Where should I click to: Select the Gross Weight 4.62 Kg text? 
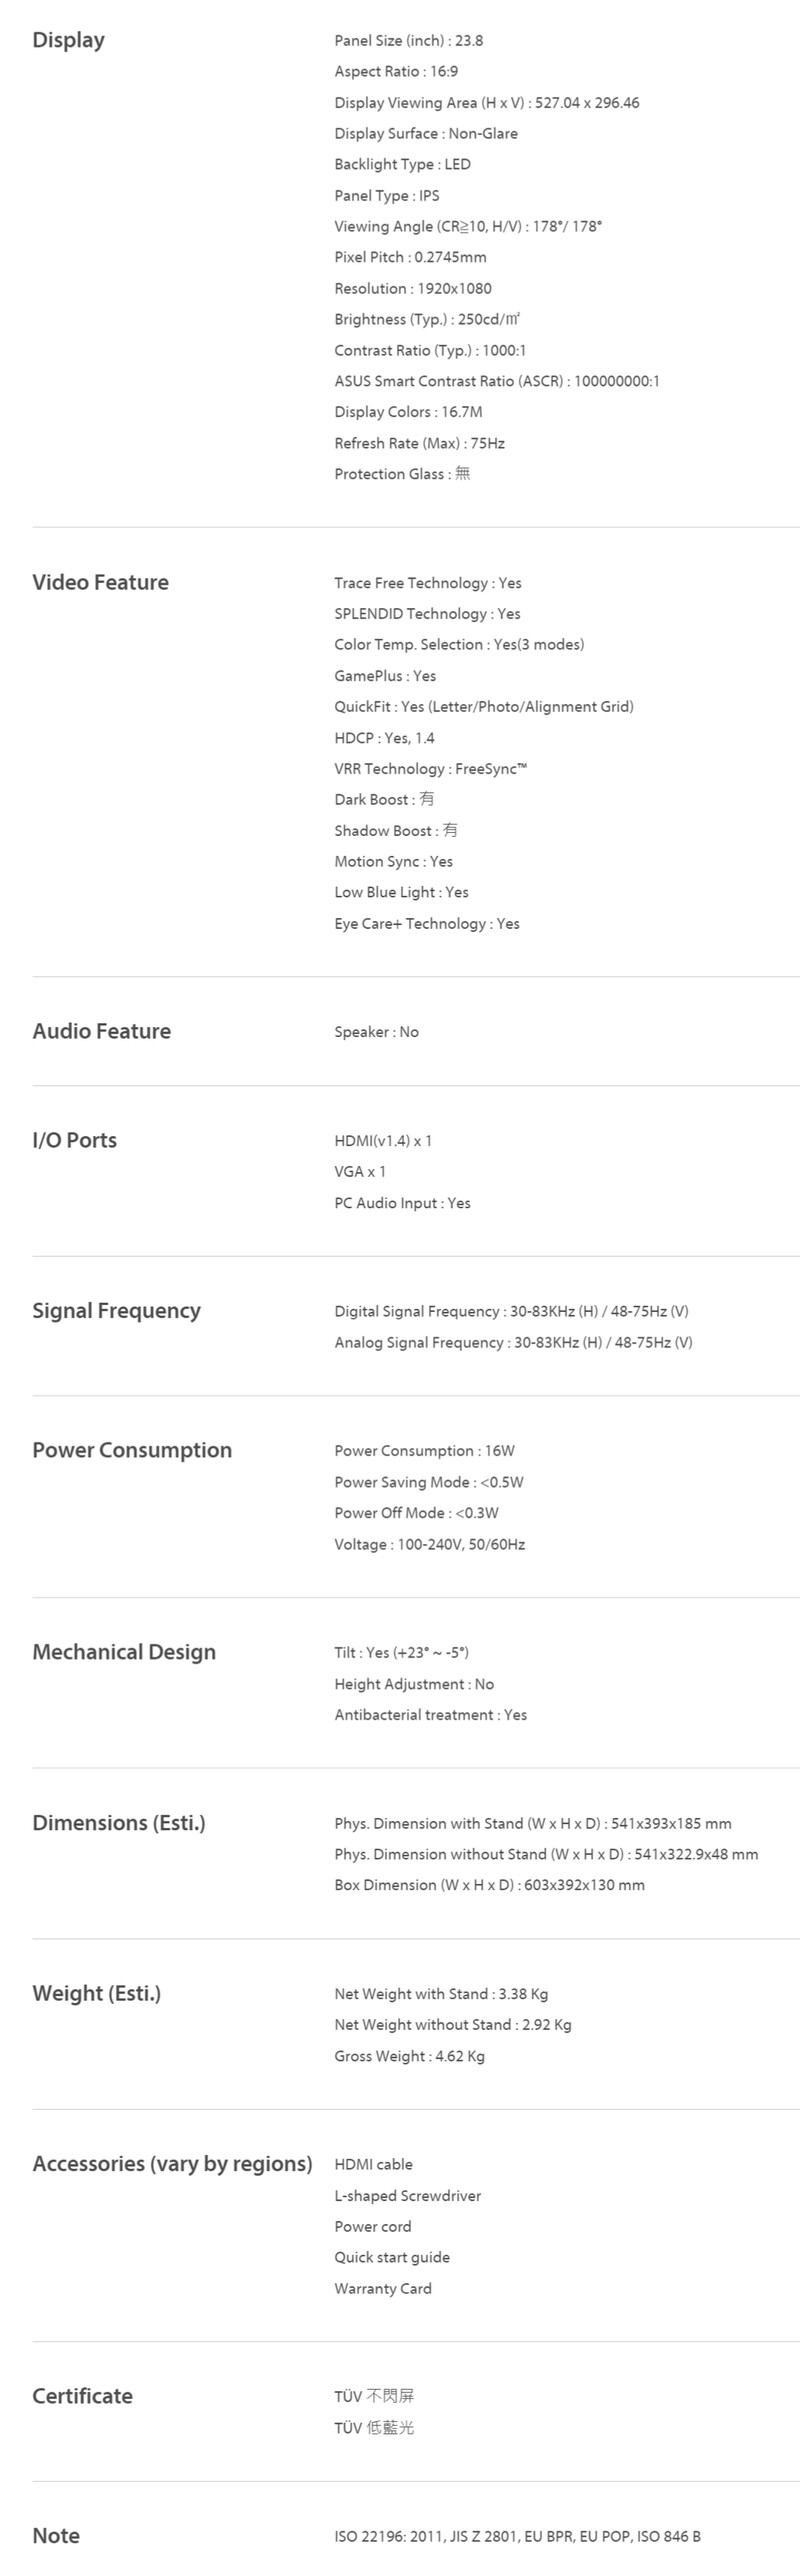[410, 2056]
